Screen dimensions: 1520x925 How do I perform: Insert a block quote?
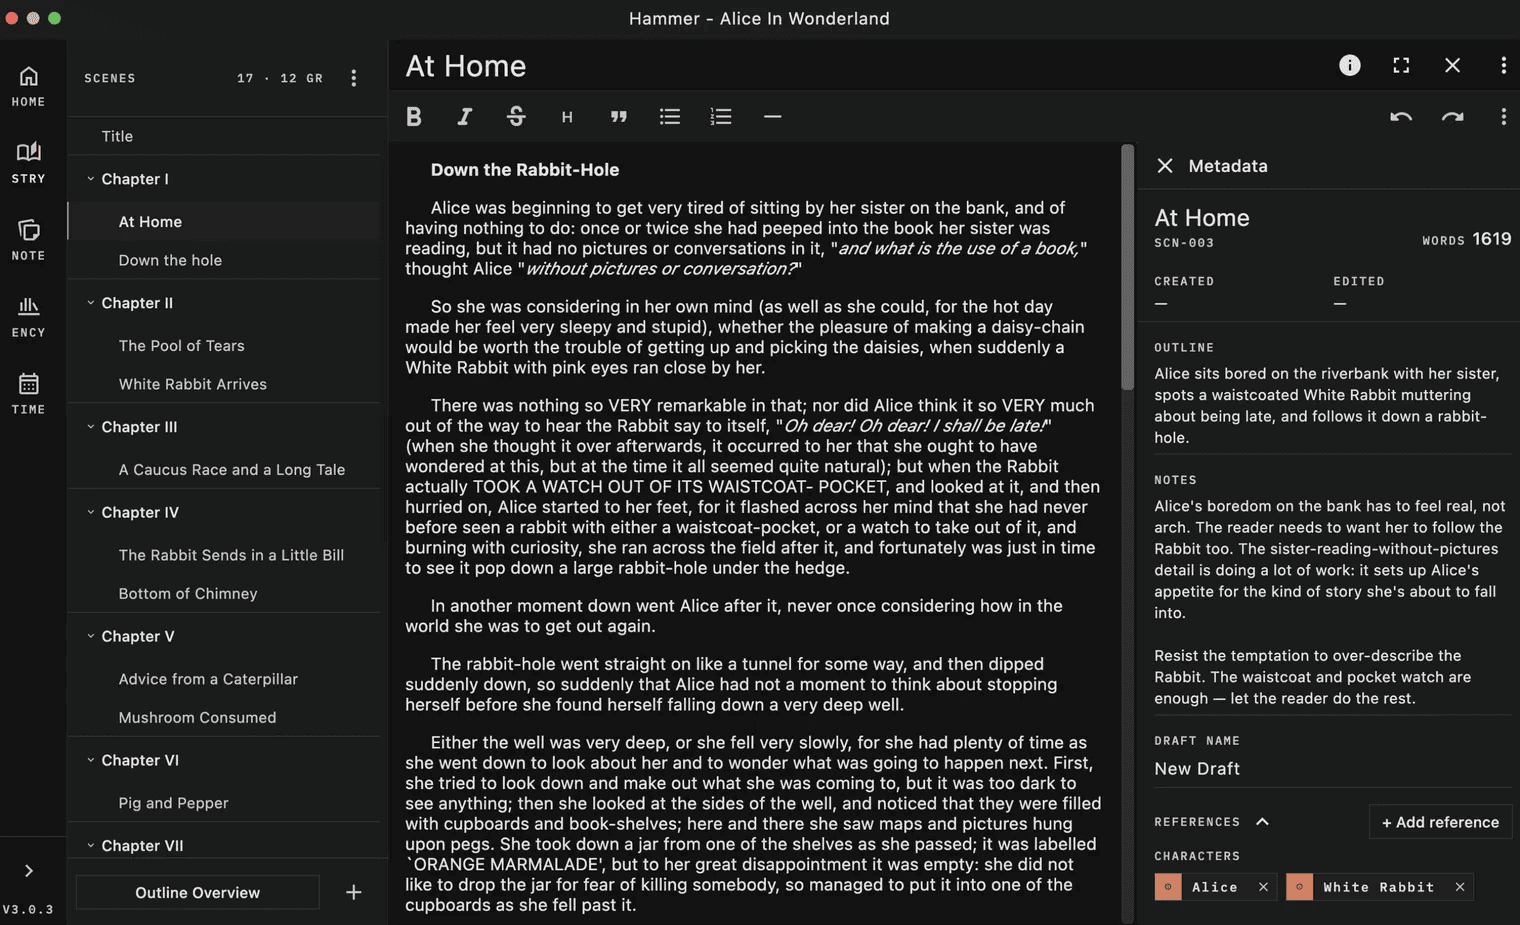click(x=619, y=117)
